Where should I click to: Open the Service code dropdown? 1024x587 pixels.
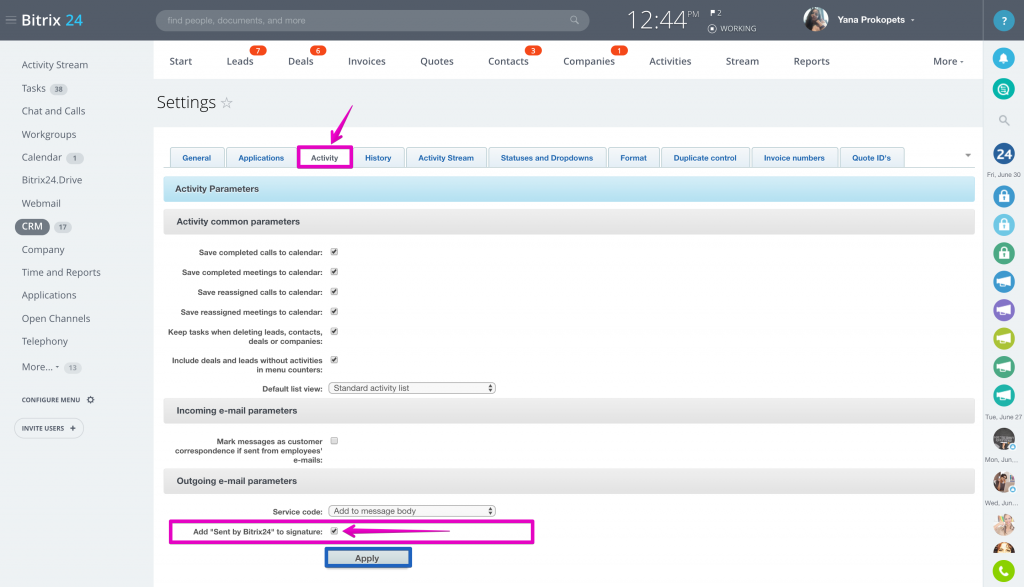[412, 511]
